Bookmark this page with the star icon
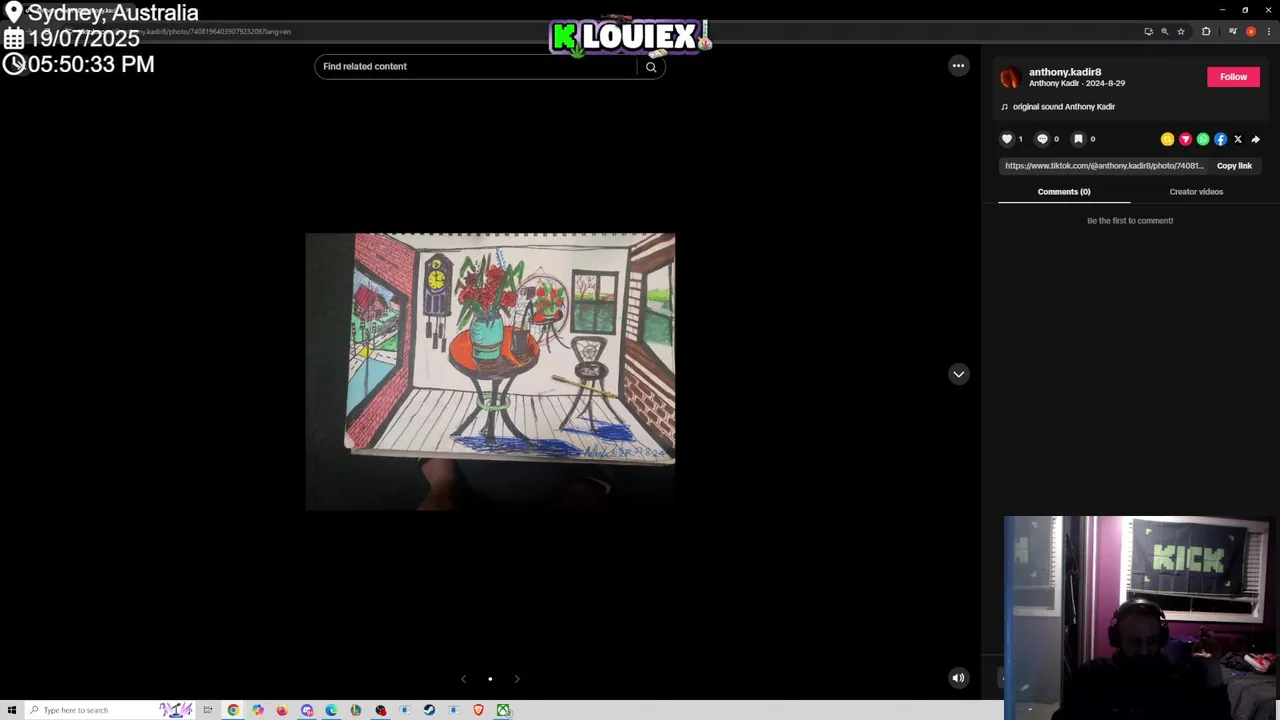The height and width of the screenshot is (720, 1280). 1181,31
